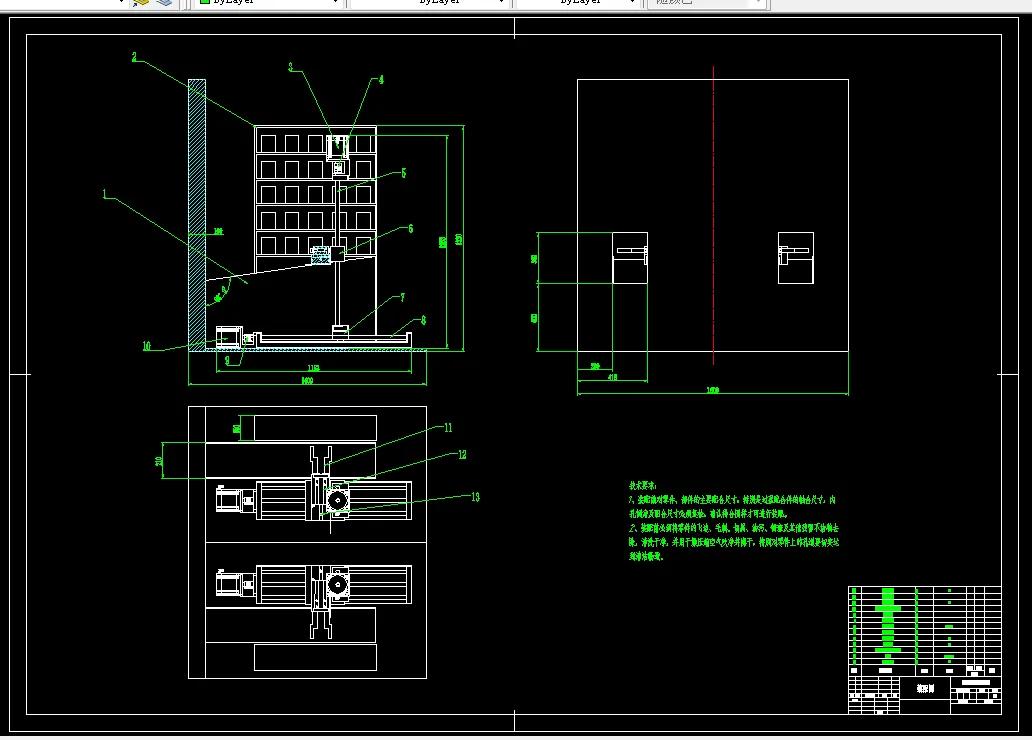Open the ByLayer color dropdown with green swatch
Screen dimensions: 1032x740
(x=269, y=3)
